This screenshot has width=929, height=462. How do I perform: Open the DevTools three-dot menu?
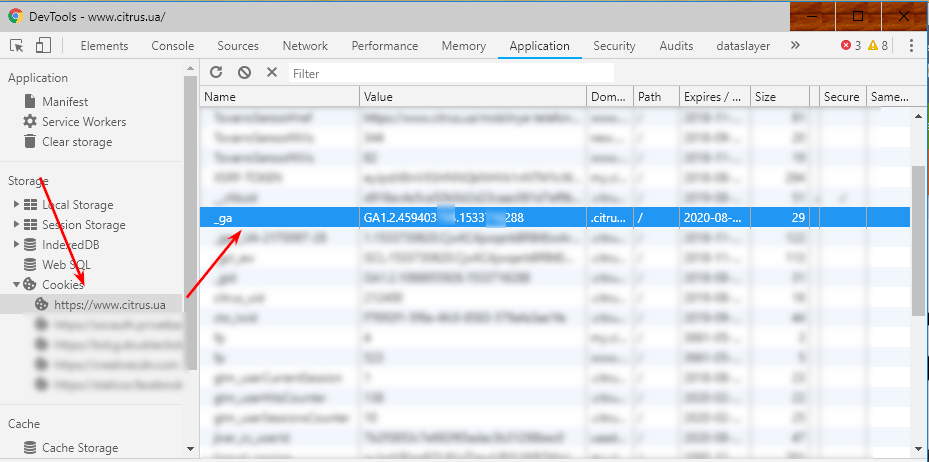(x=911, y=46)
